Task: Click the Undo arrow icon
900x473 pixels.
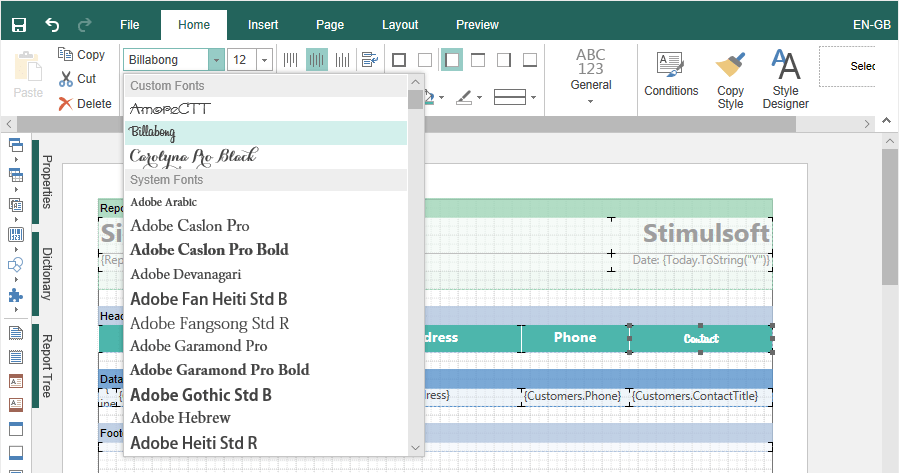Action: pos(52,24)
